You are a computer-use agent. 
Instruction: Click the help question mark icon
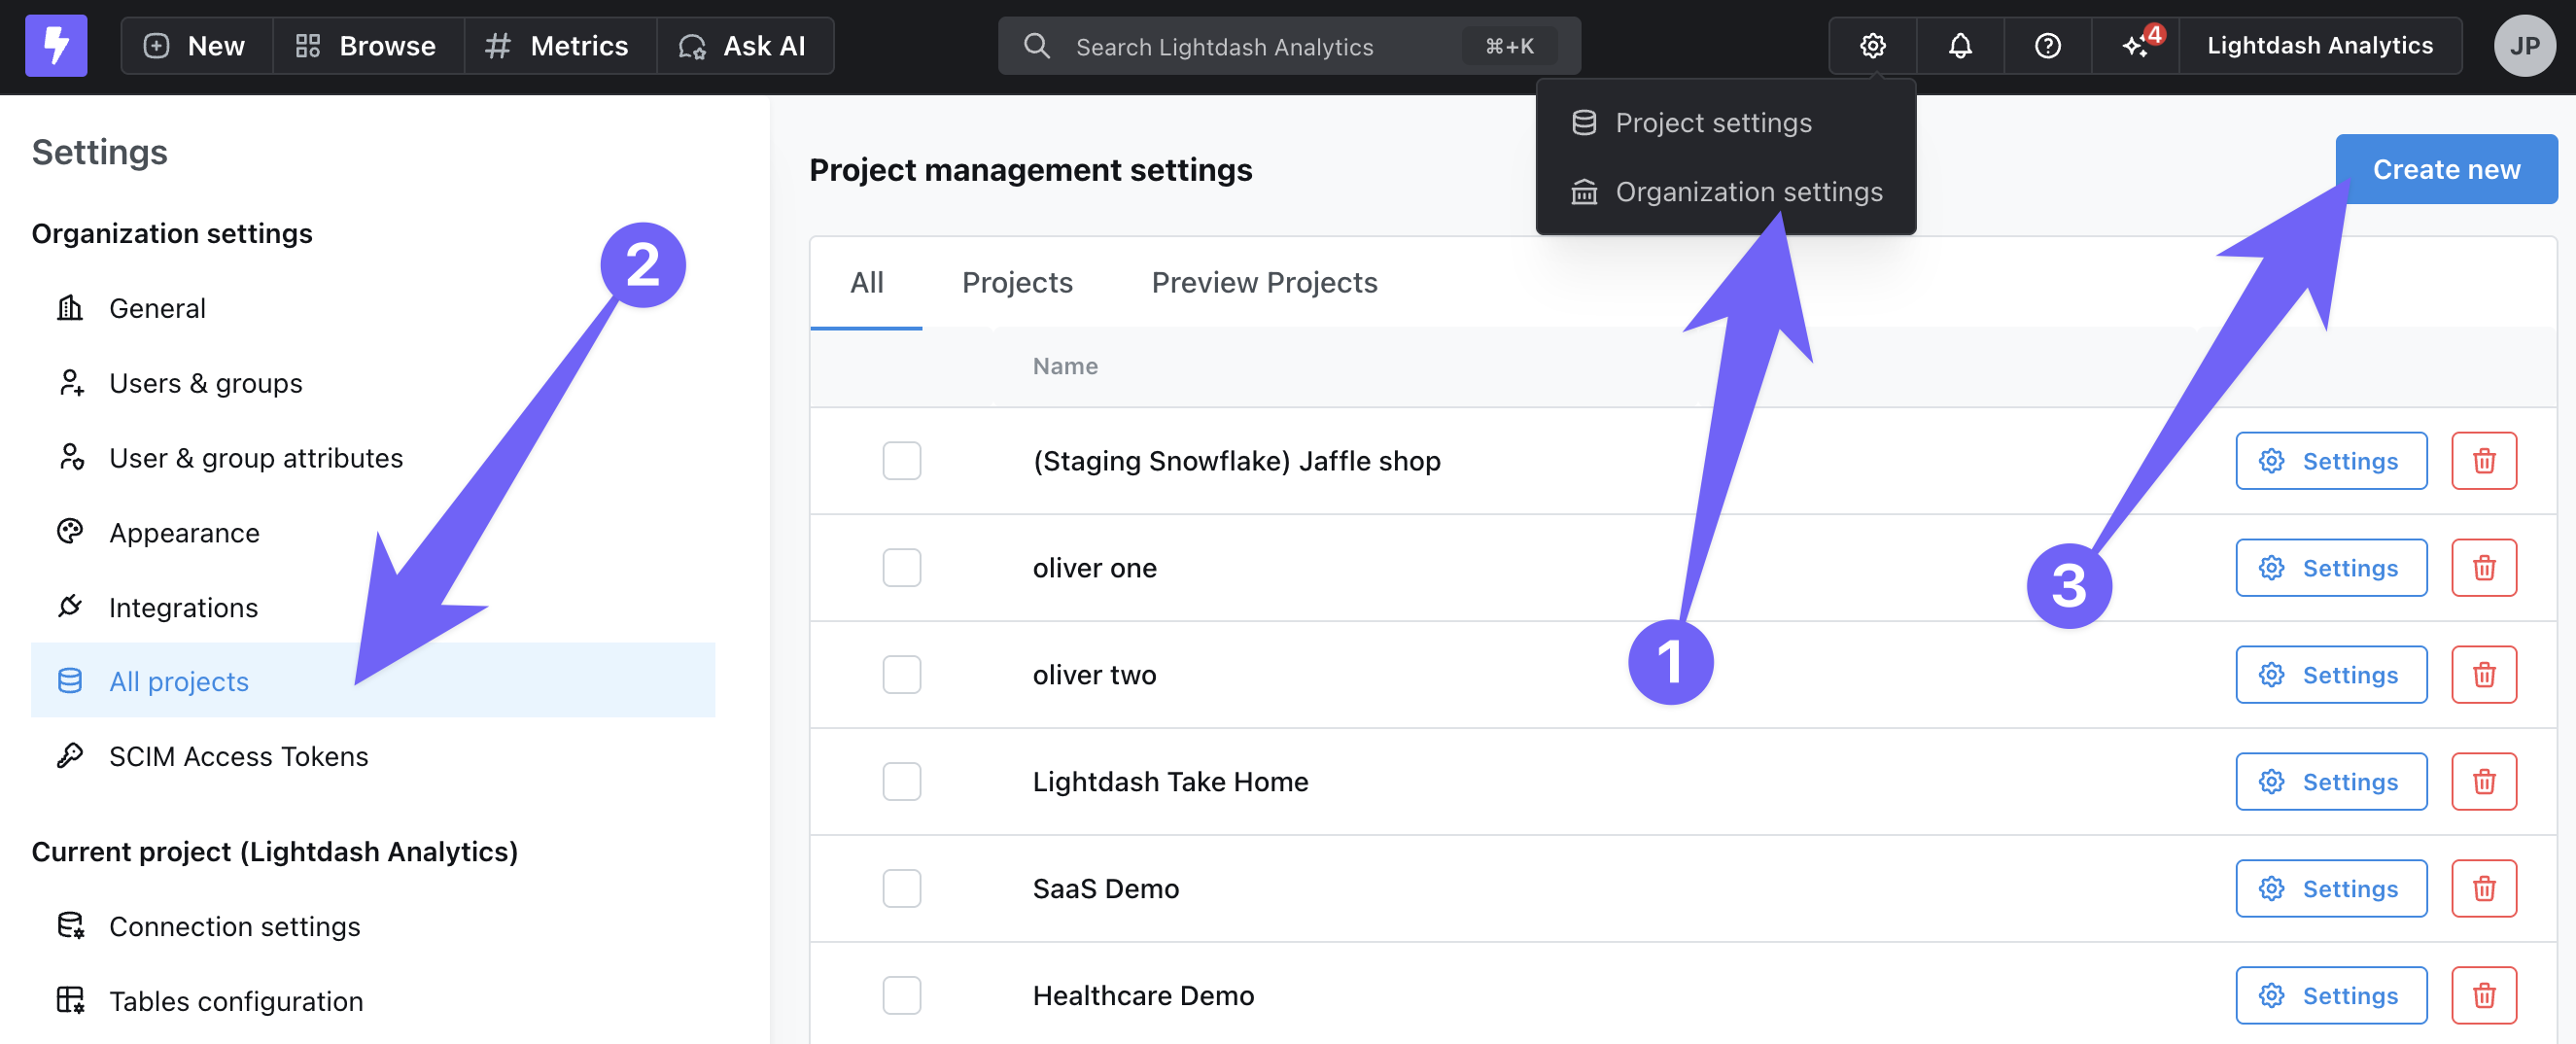(x=2047, y=46)
